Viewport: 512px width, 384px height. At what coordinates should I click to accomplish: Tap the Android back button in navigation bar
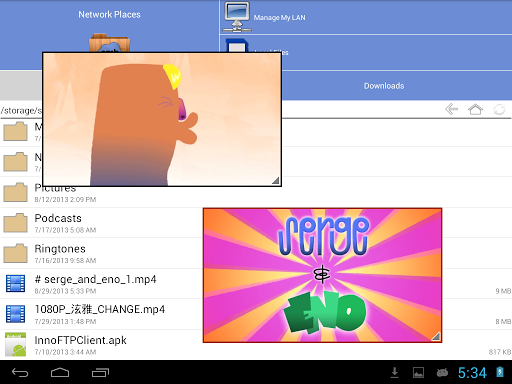pyautogui.click(x=20, y=372)
